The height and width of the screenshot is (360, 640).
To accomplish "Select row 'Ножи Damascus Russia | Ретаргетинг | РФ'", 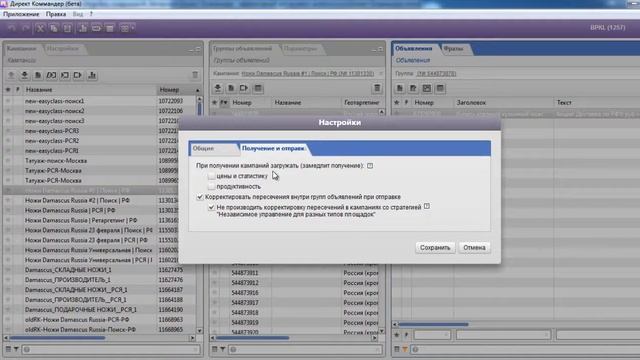I will tap(100, 220).
